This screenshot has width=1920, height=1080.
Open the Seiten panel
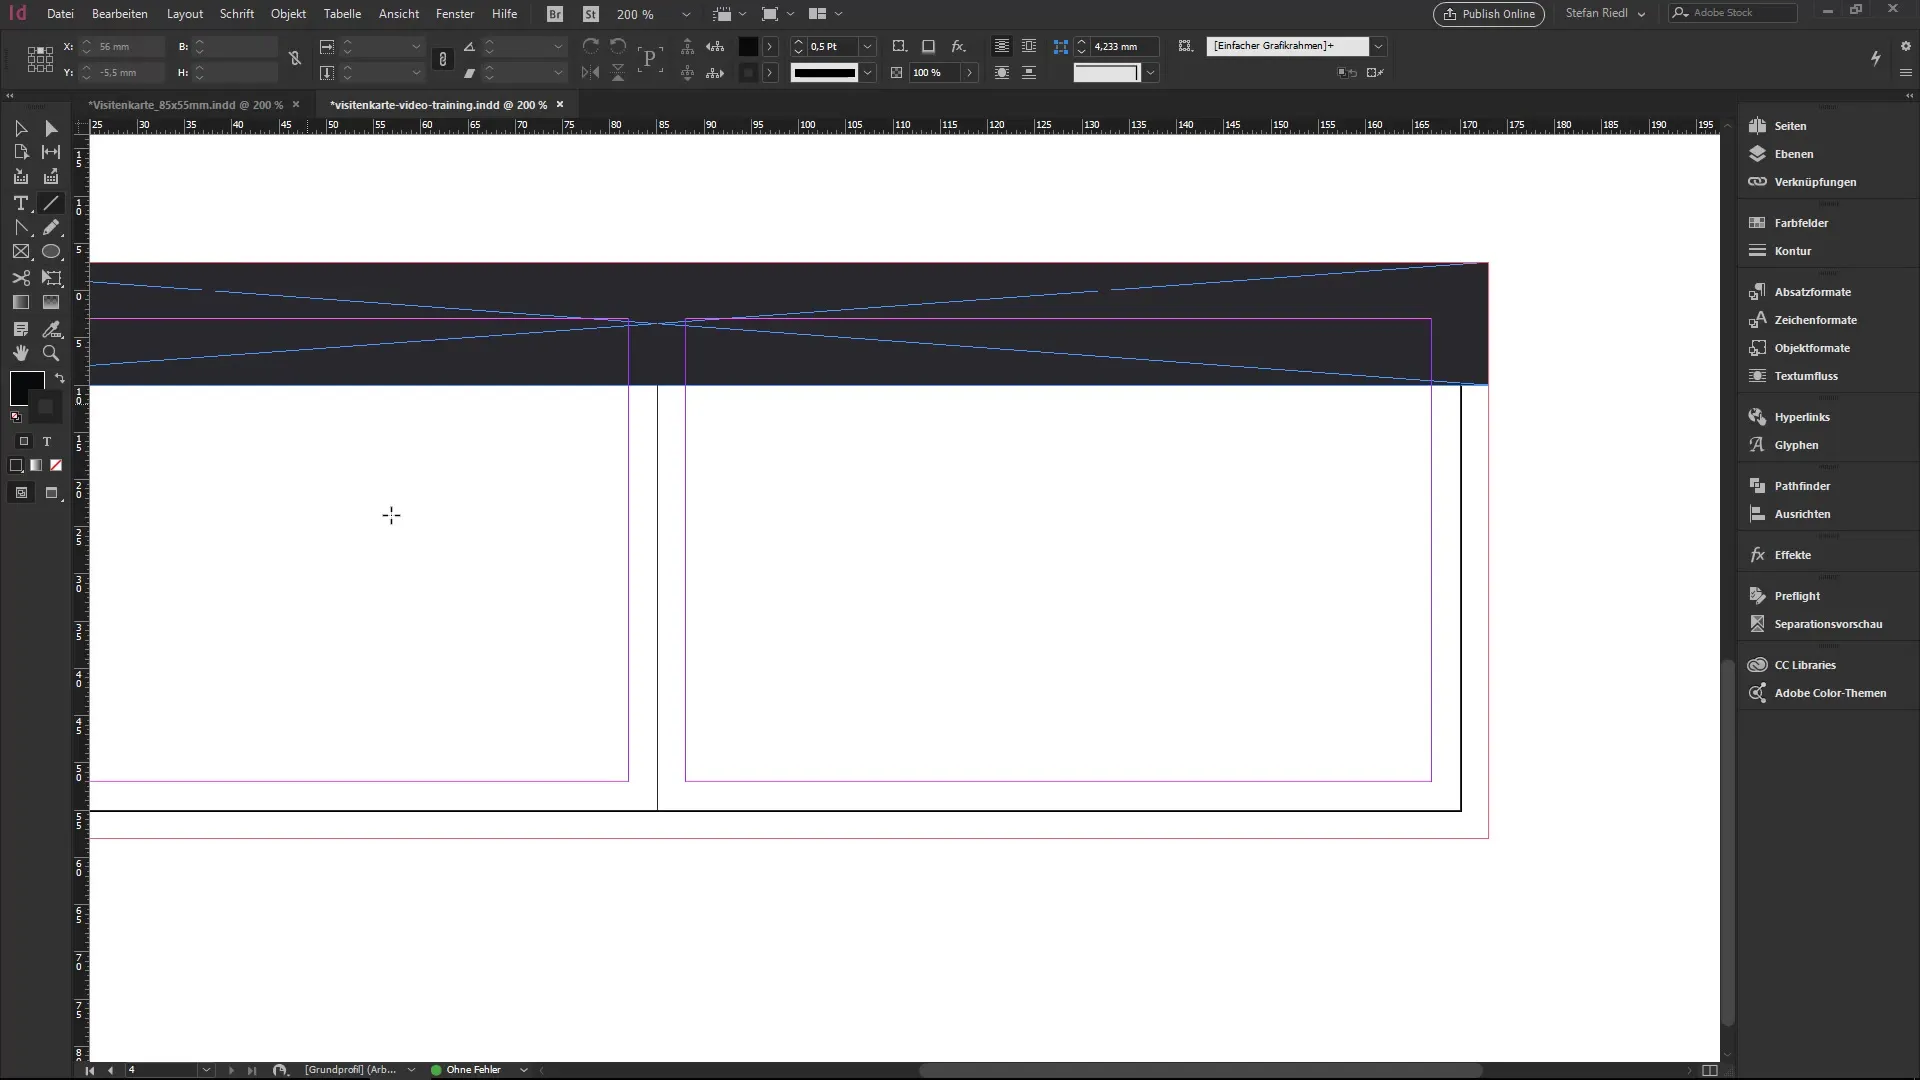pyautogui.click(x=1790, y=126)
